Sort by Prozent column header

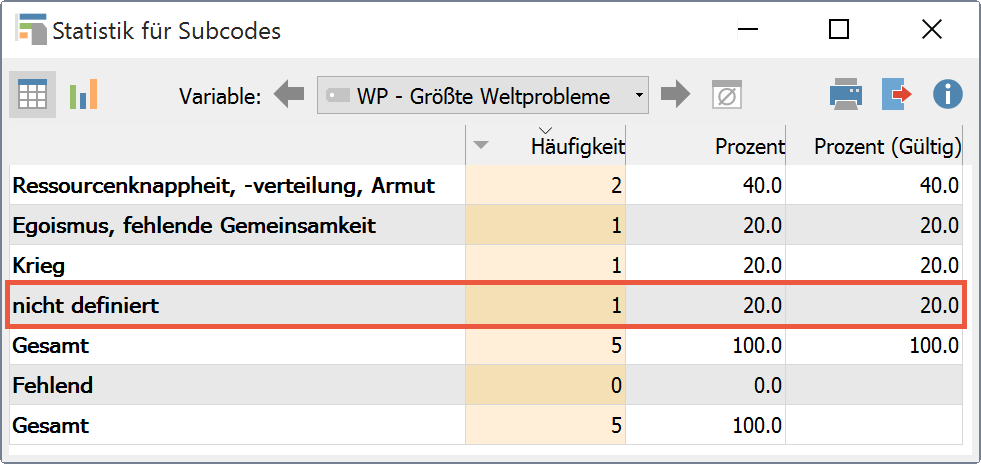click(x=748, y=147)
